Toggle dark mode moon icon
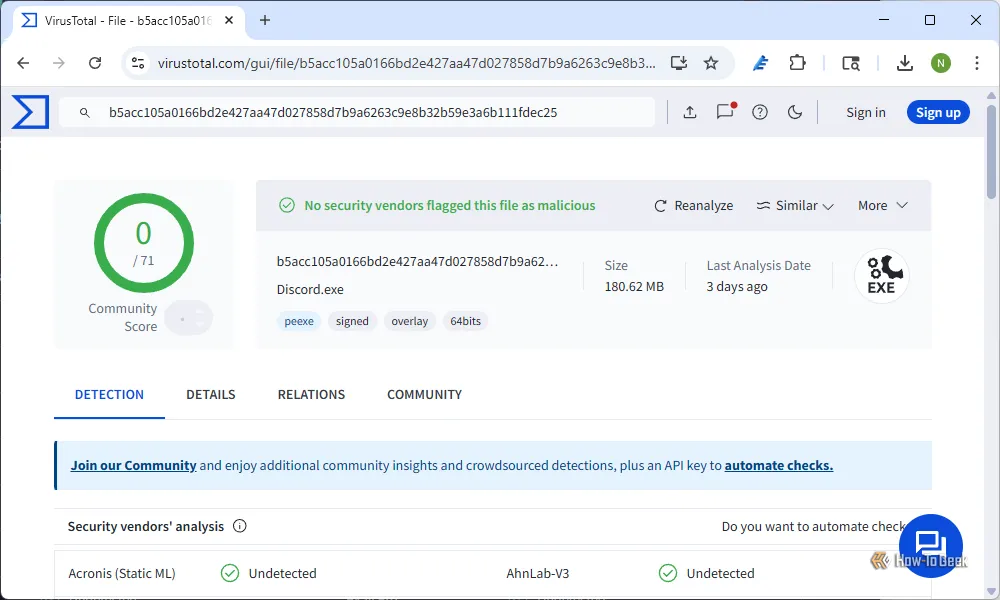This screenshot has width=1000, height=600. pos(795,112)
